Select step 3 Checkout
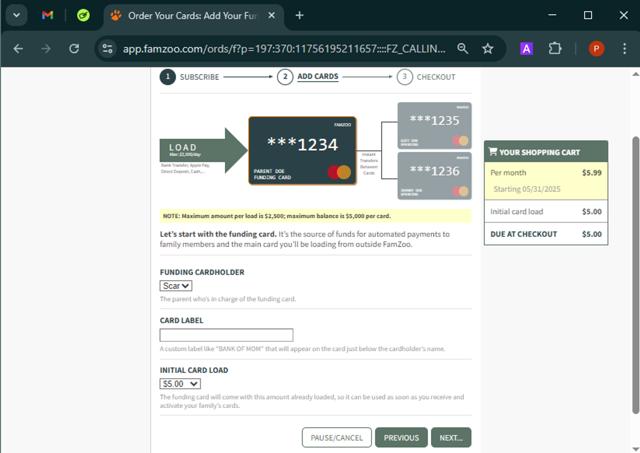 [426, 77]
